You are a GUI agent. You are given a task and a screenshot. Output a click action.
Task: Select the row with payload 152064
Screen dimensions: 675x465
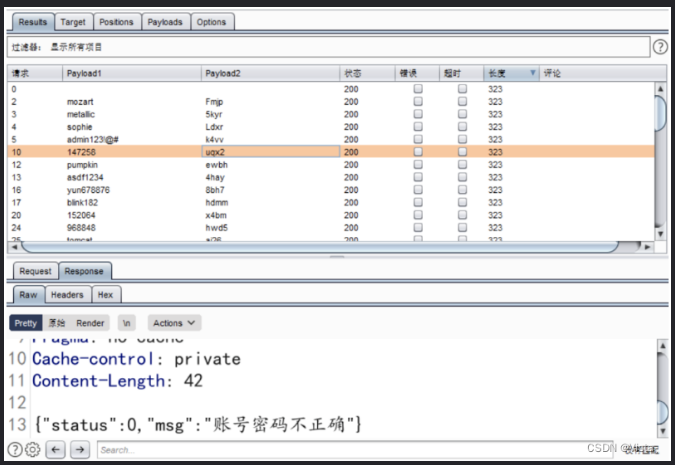click(x=331, y=215)
